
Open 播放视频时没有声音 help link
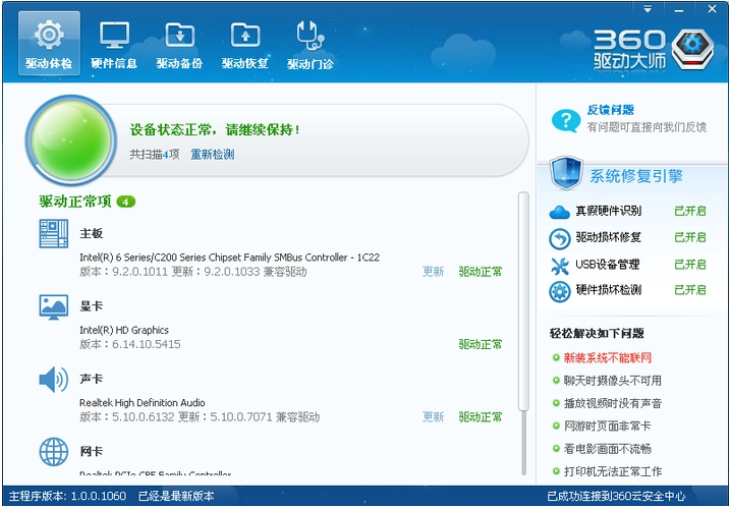(x=613, y=403)
